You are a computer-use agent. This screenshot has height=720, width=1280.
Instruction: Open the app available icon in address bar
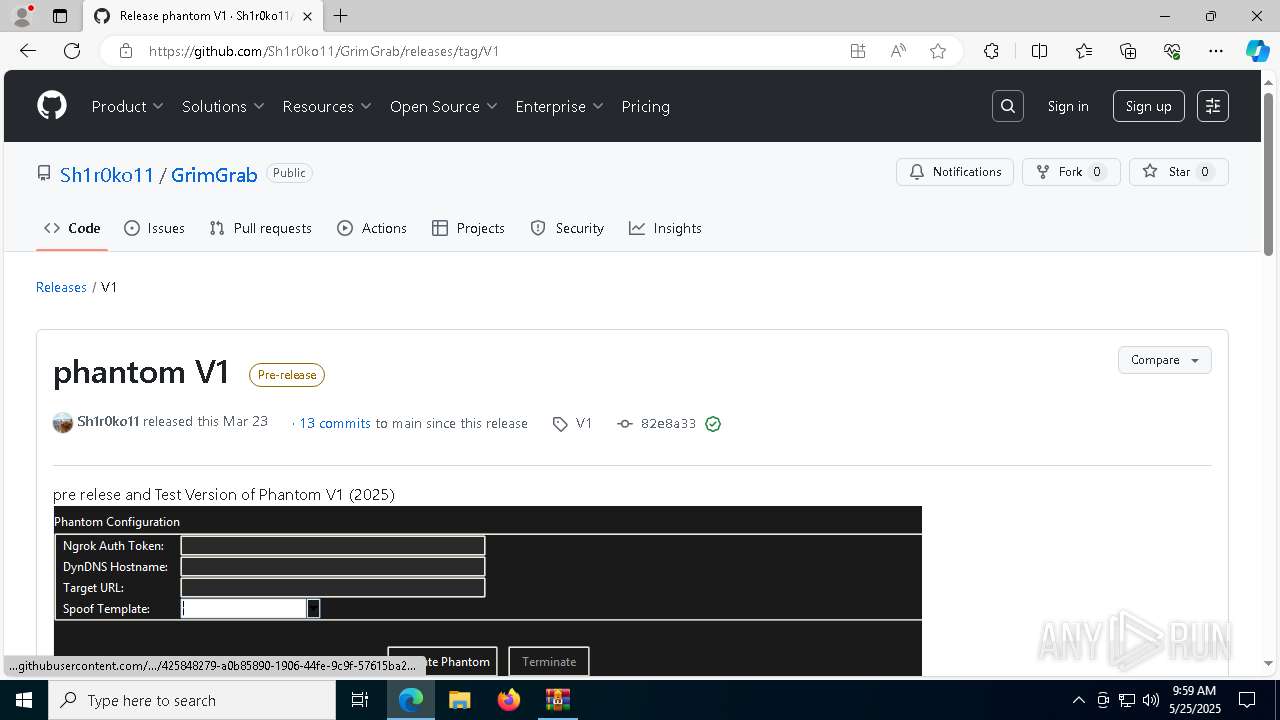point(858,51)
